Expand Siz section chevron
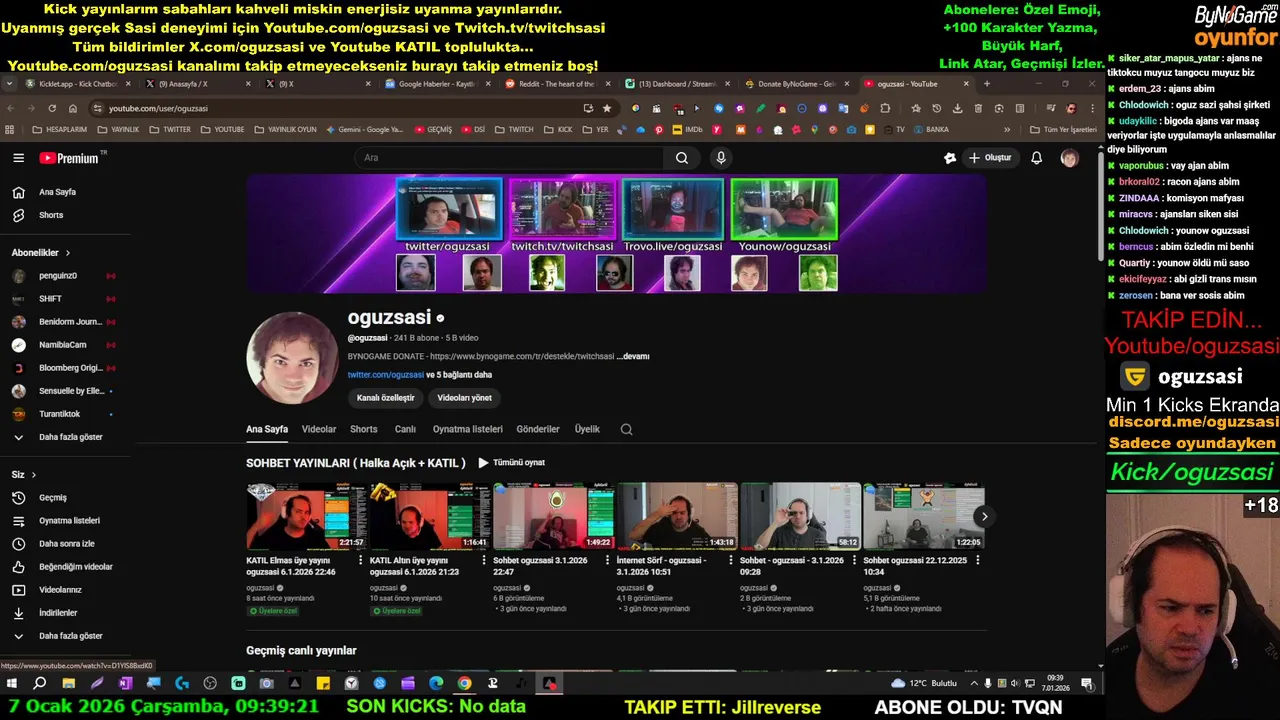 click(33, 475)
